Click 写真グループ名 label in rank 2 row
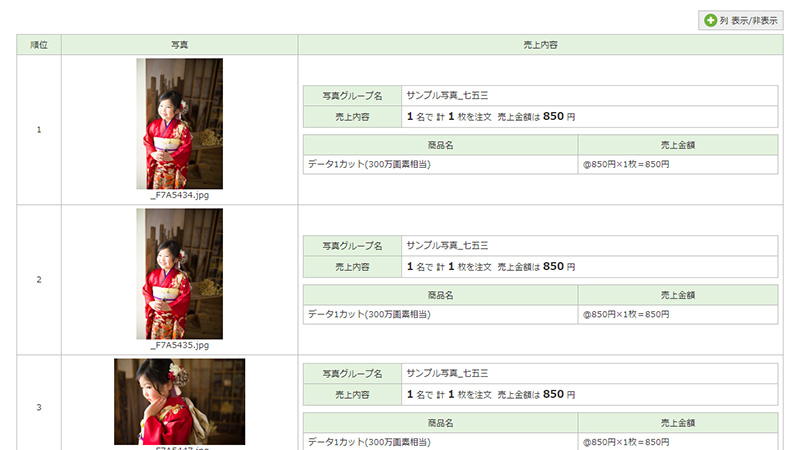The height and width of the screenshot is (450, 800). (352, 246)
